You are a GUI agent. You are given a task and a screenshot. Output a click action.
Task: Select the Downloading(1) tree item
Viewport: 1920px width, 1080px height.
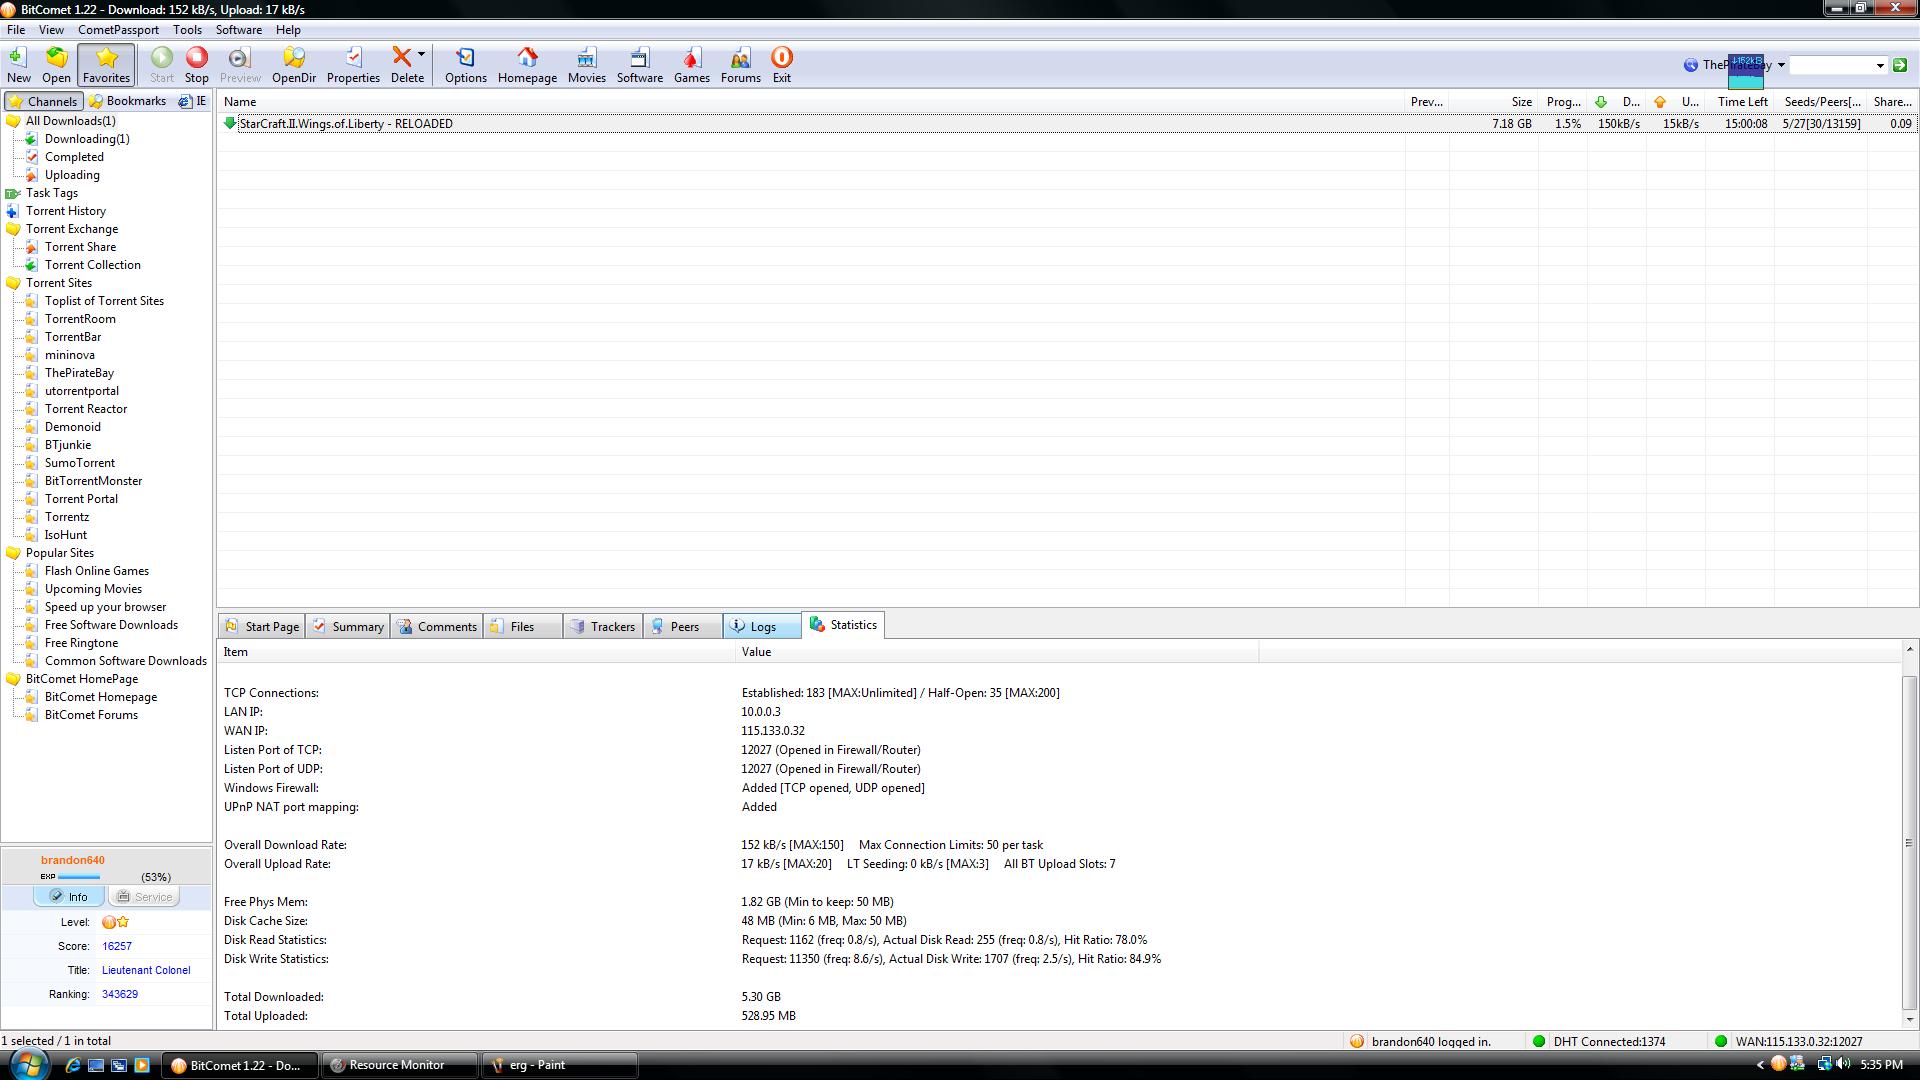[87, 139]
